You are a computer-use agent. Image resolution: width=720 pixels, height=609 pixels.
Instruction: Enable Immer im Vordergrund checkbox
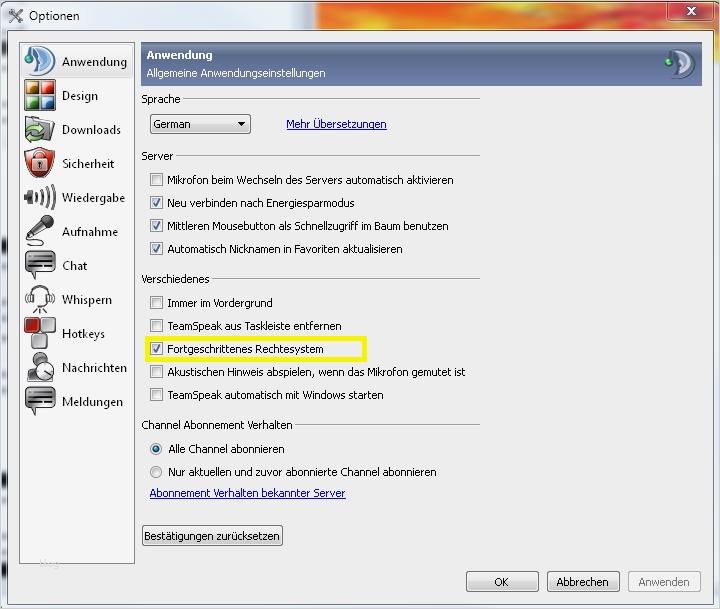pos(156,303)
